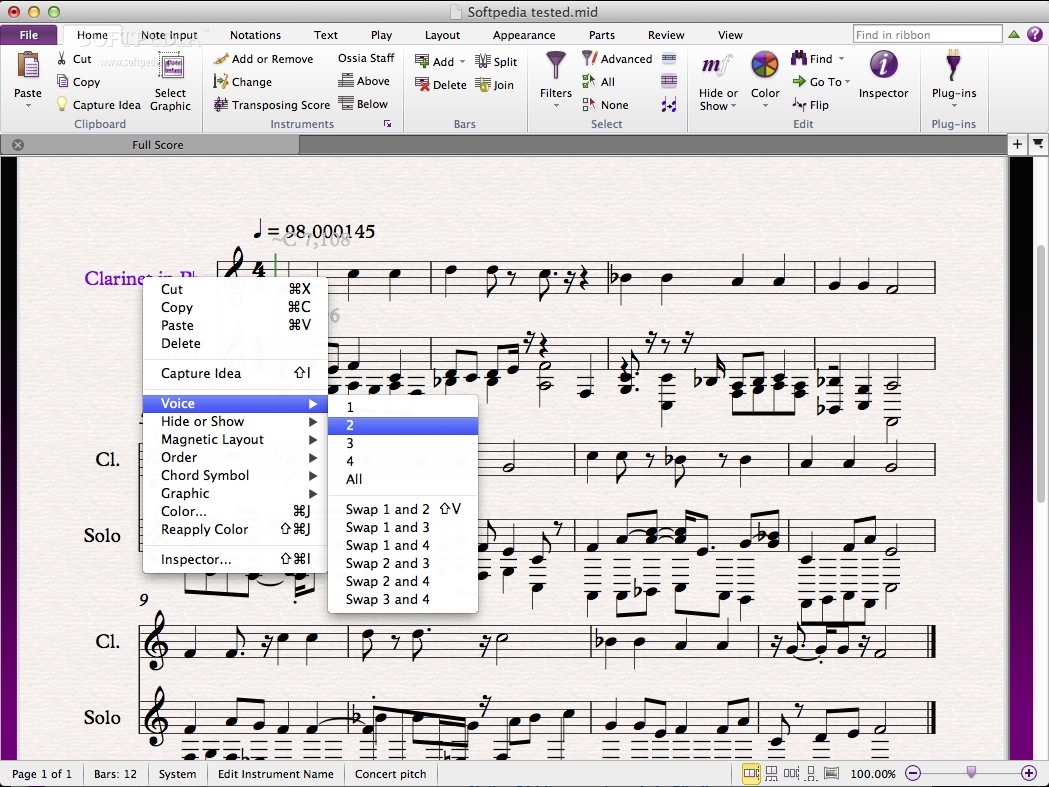This screenshot has width=1049, height=787.
Task: Choose Swap 1 and 2 from Voice submenu
Action: click(x=388, y=509)
